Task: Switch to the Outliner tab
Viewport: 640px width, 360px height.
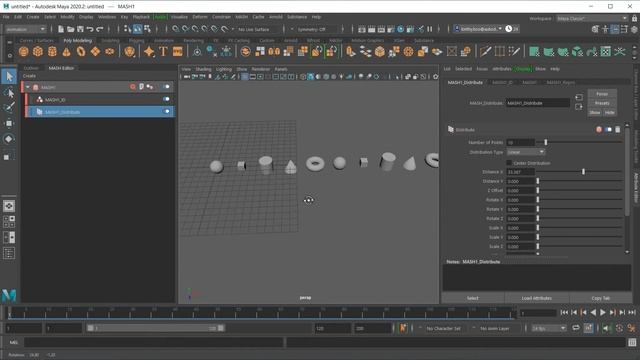Action: pyautogui.click(x=31, y=68)
